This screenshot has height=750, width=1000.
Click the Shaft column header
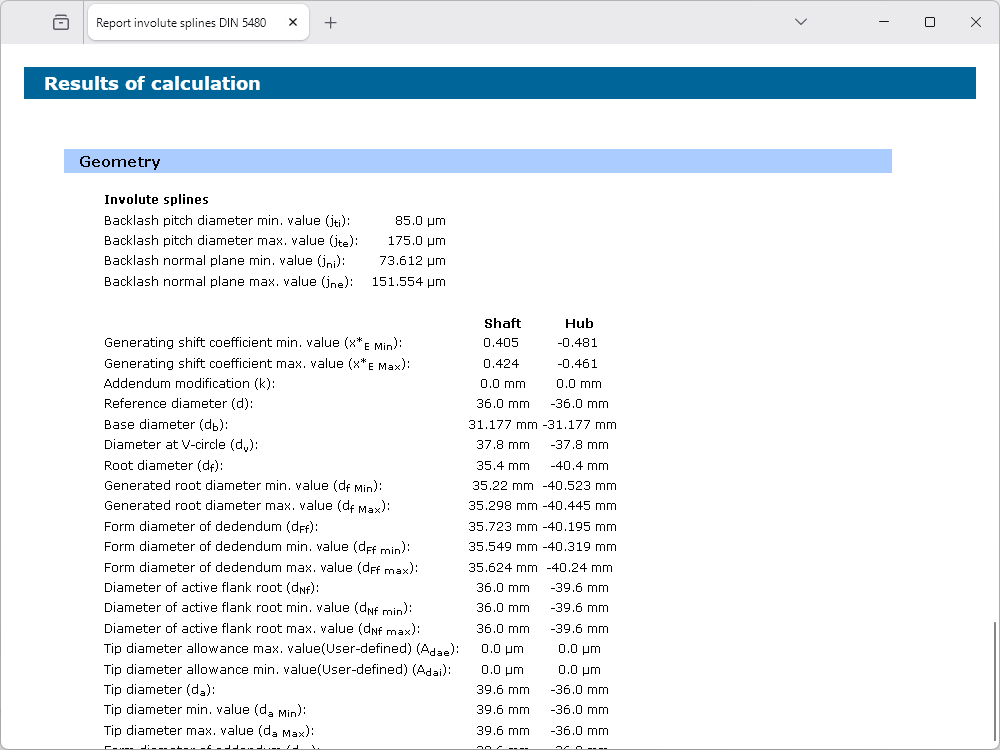502,323
